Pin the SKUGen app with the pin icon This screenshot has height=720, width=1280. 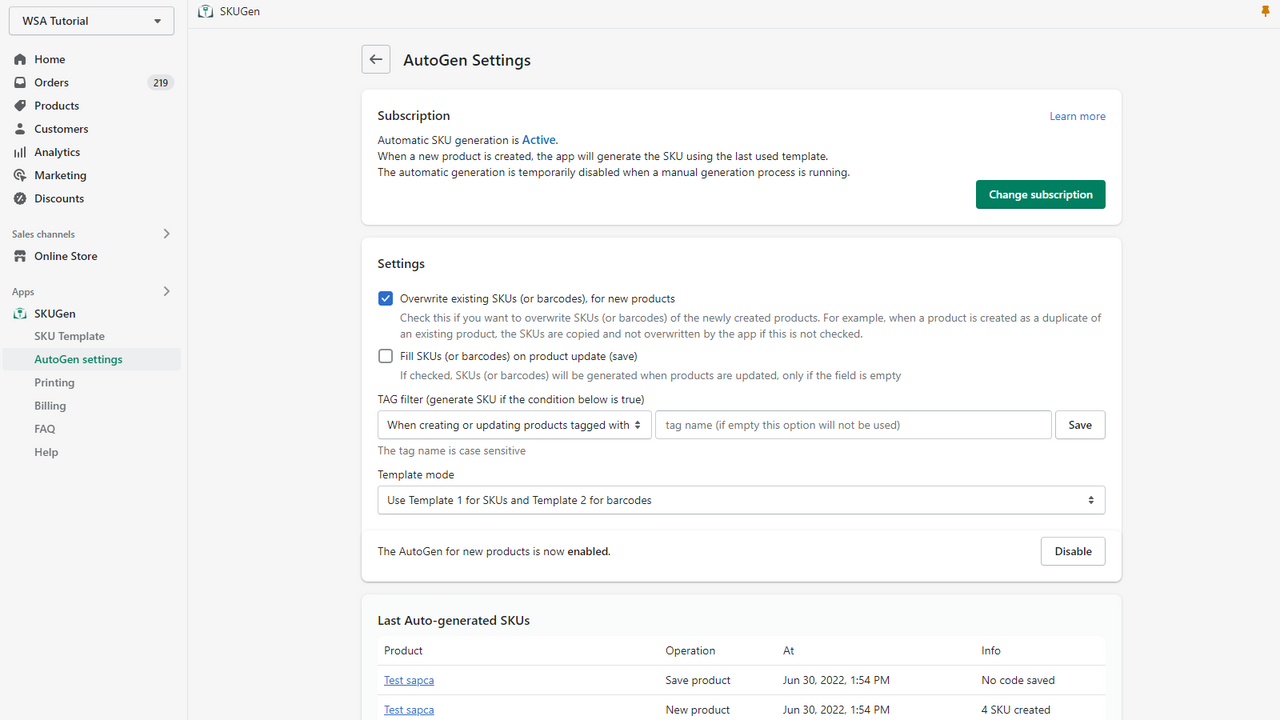coord(1266,11)
